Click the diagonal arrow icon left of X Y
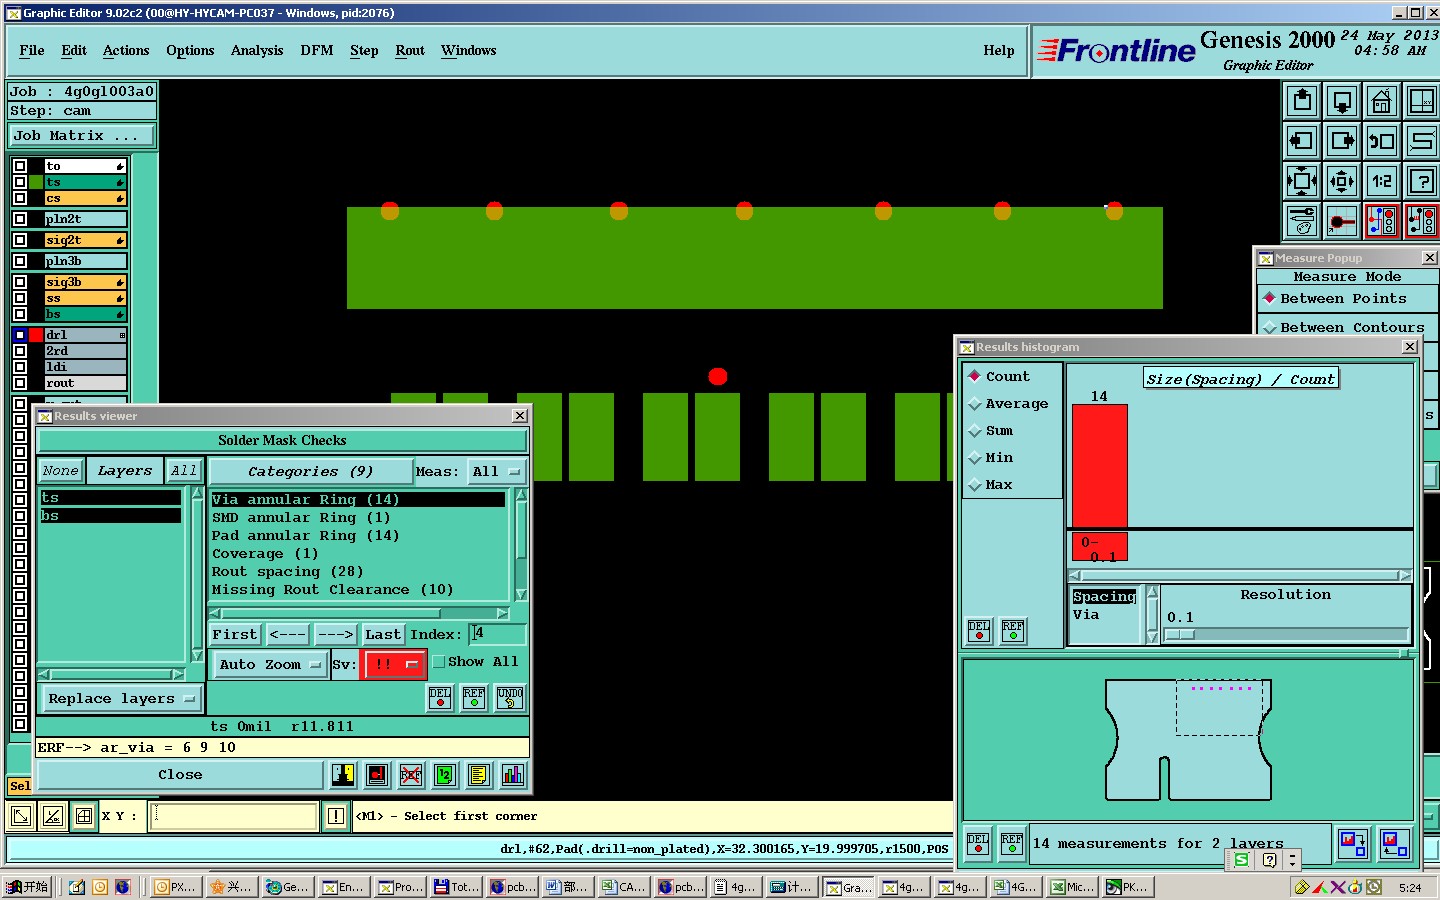 click(21, 816)
